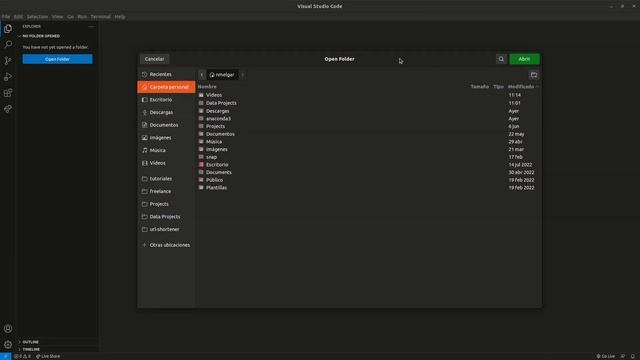Click the search icon in Open Folder dialog
640x360 pixels.
[x=501, y=59]
